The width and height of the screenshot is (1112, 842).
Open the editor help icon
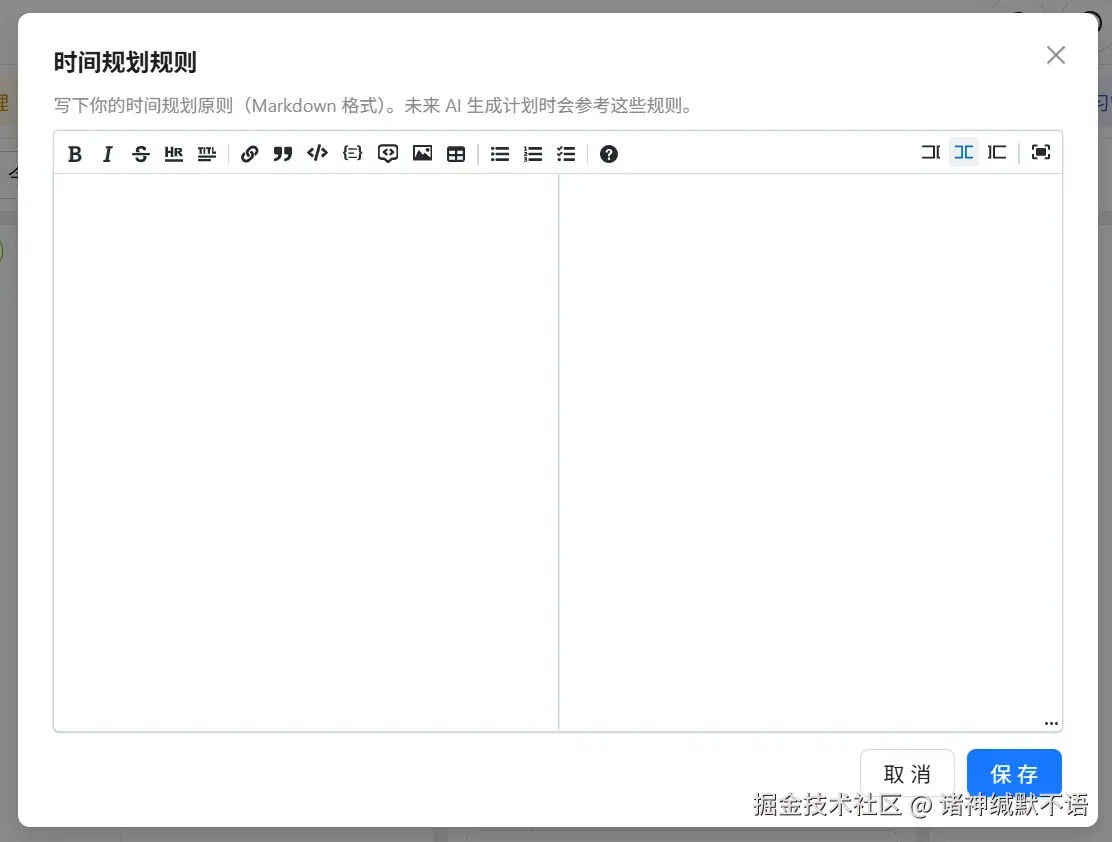click(x=608, y=154)
